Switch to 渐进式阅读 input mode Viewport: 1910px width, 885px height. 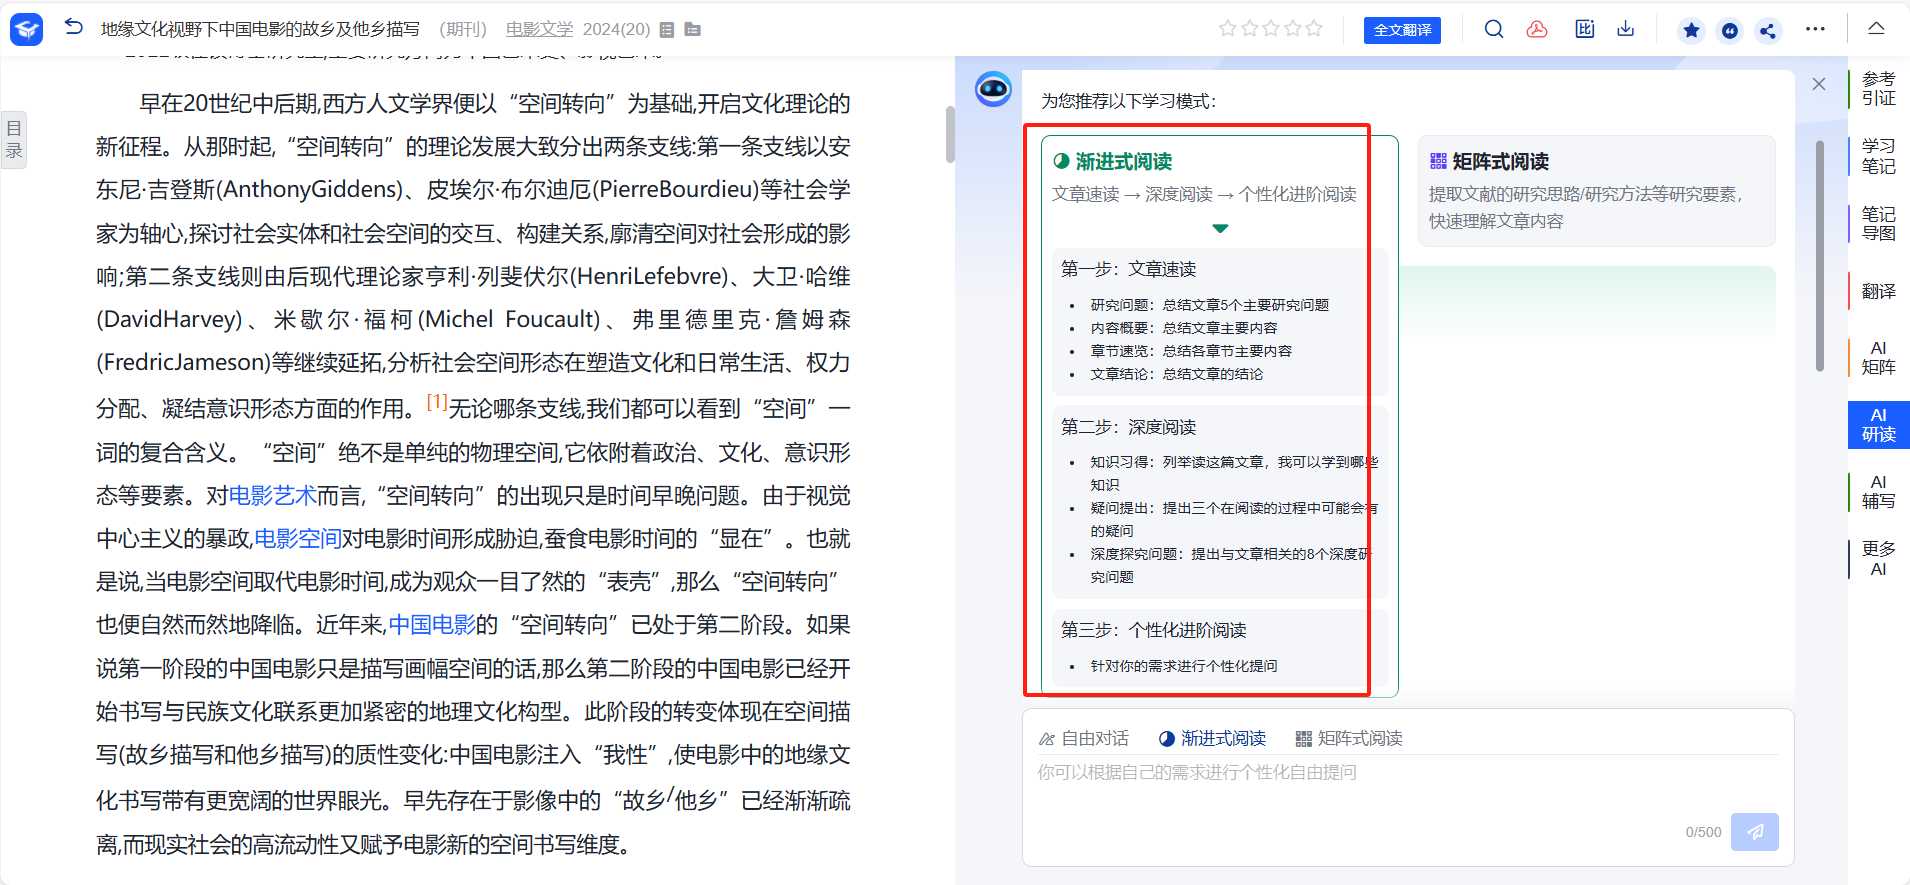coord(1212,738)
